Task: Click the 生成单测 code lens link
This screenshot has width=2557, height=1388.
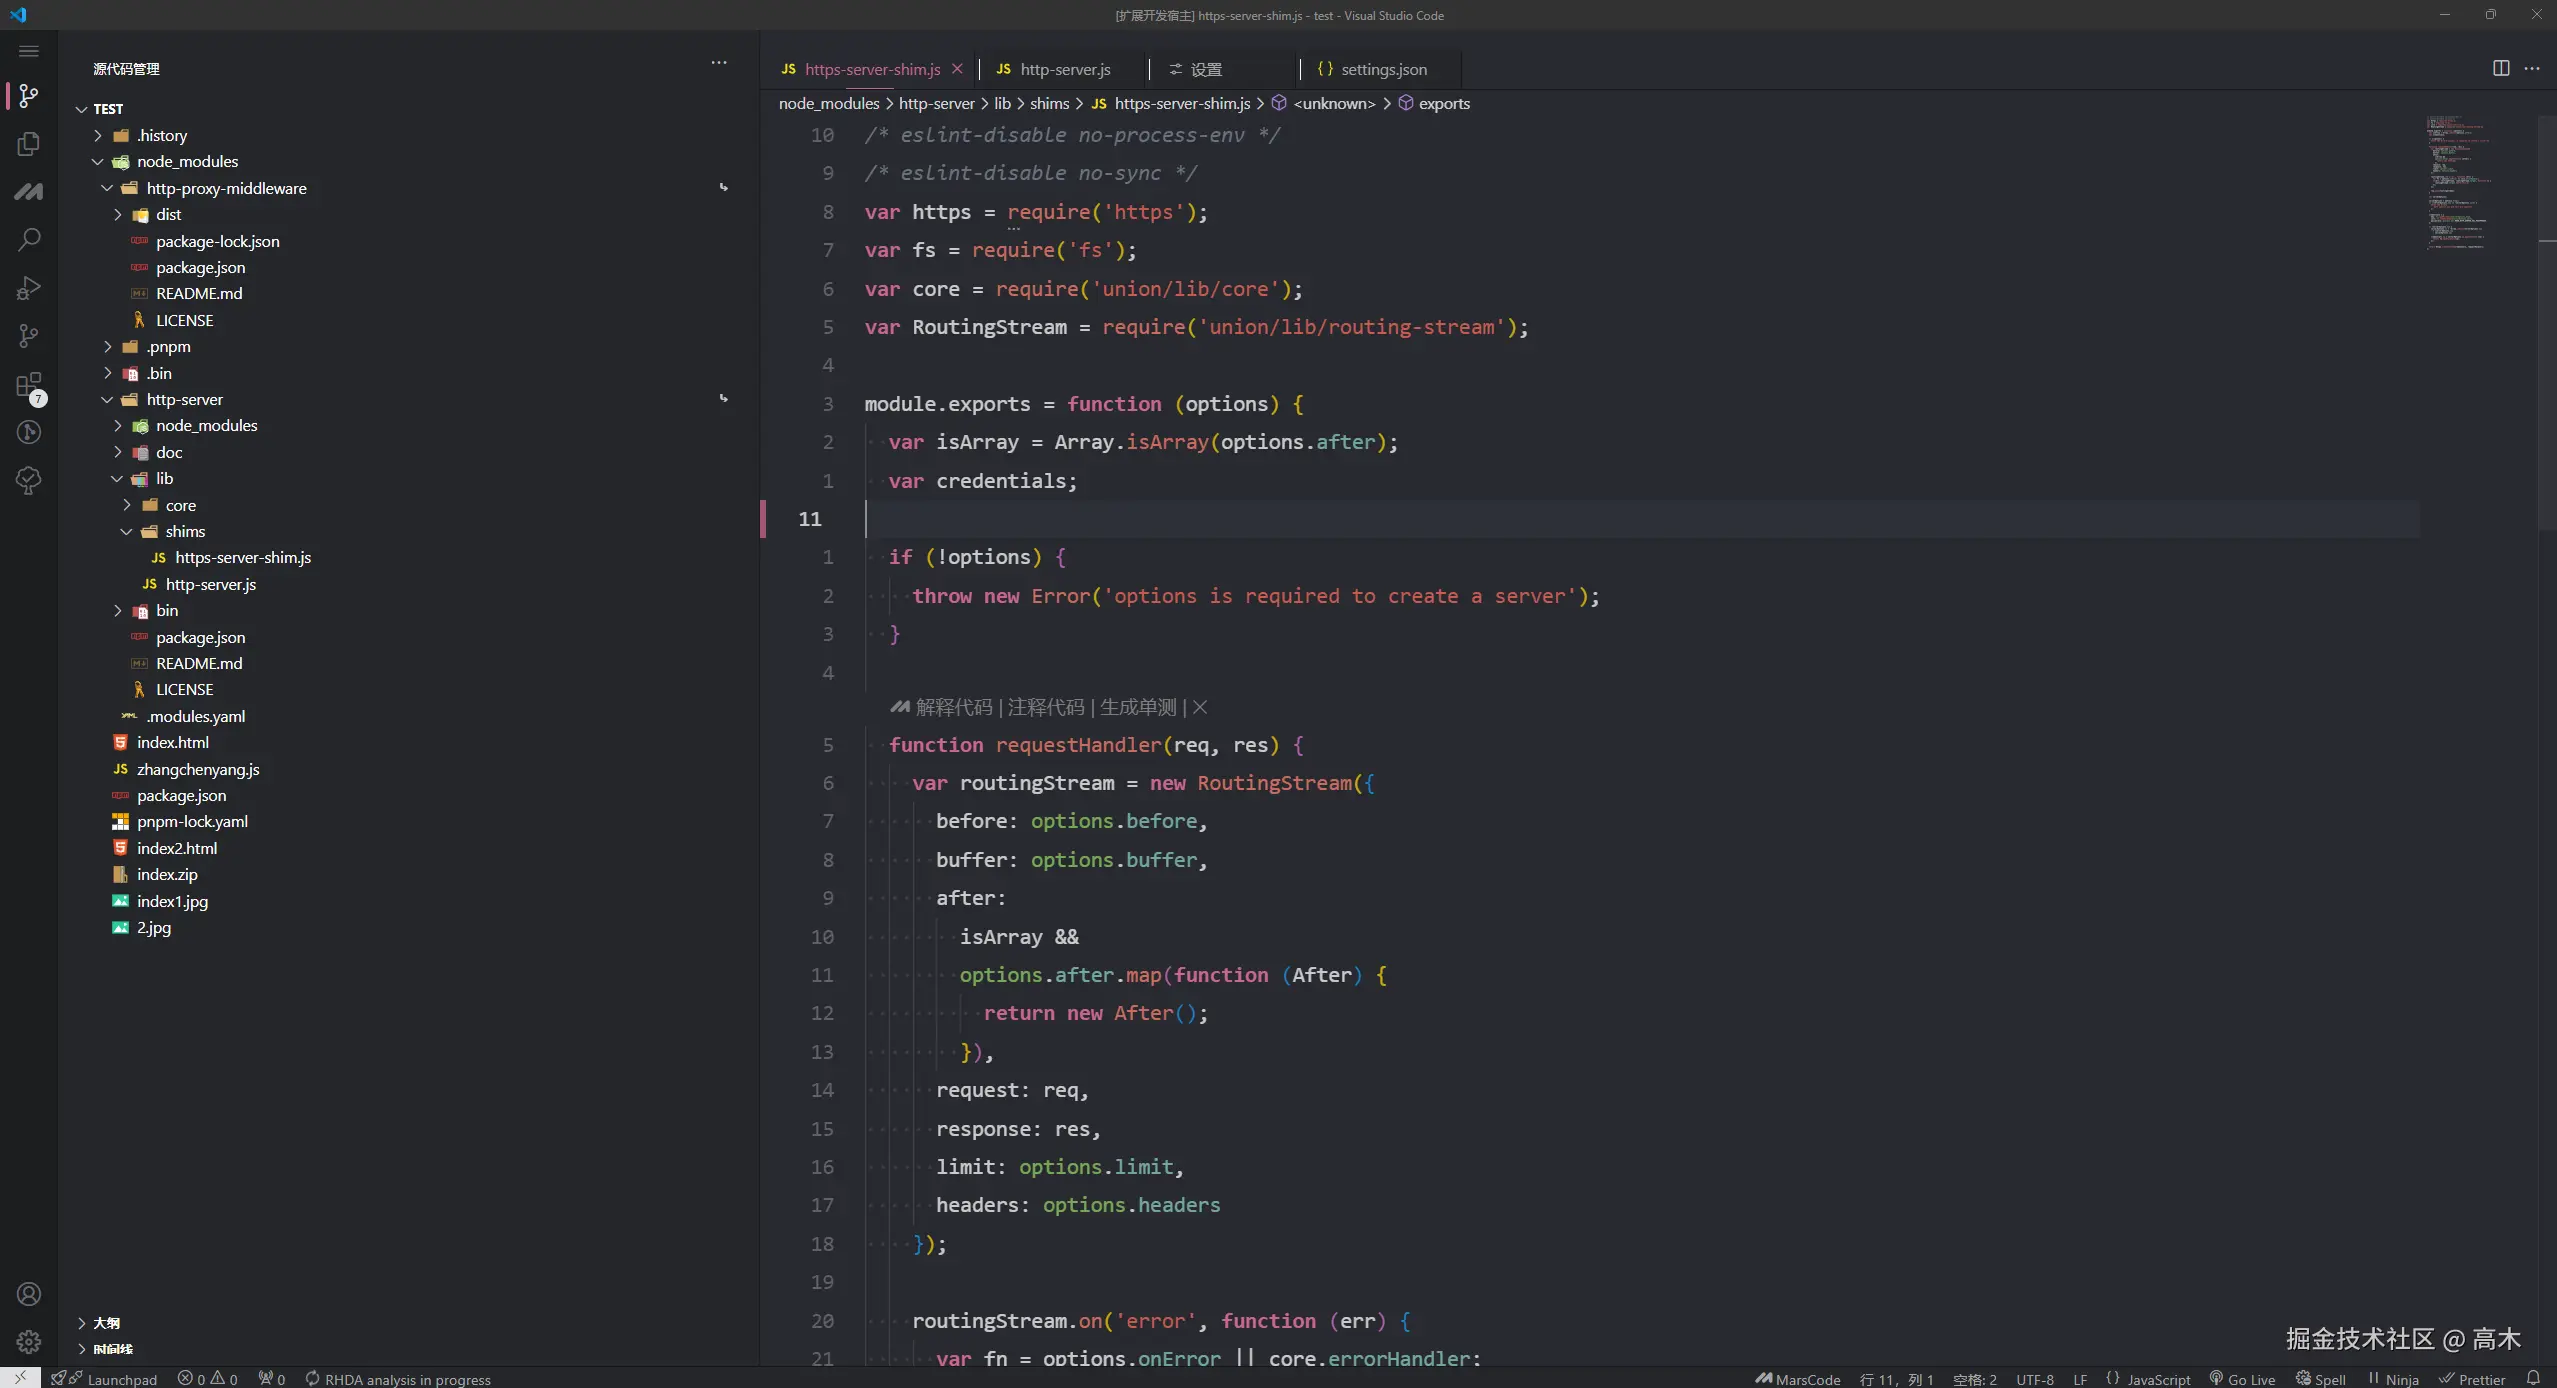Action: (x=1138, y=707)
